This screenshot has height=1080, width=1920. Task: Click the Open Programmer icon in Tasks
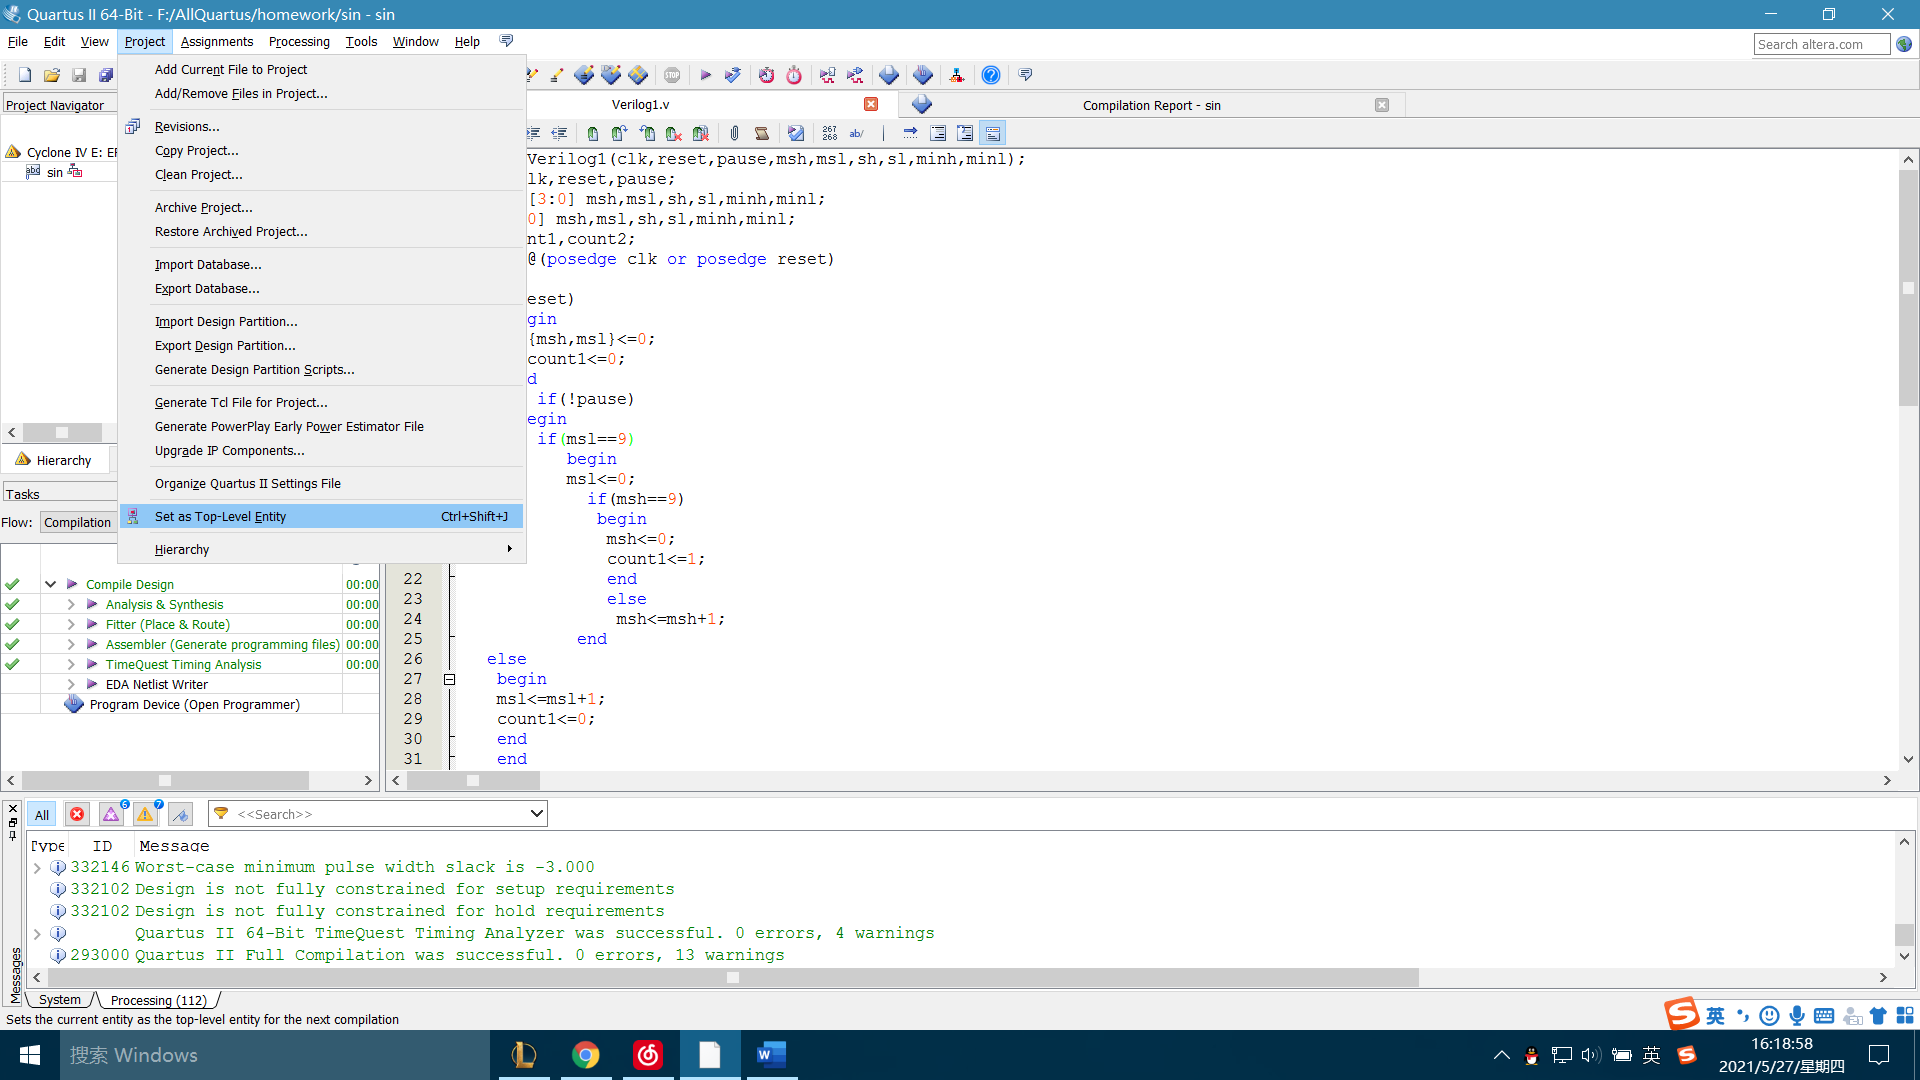point(74,705)
